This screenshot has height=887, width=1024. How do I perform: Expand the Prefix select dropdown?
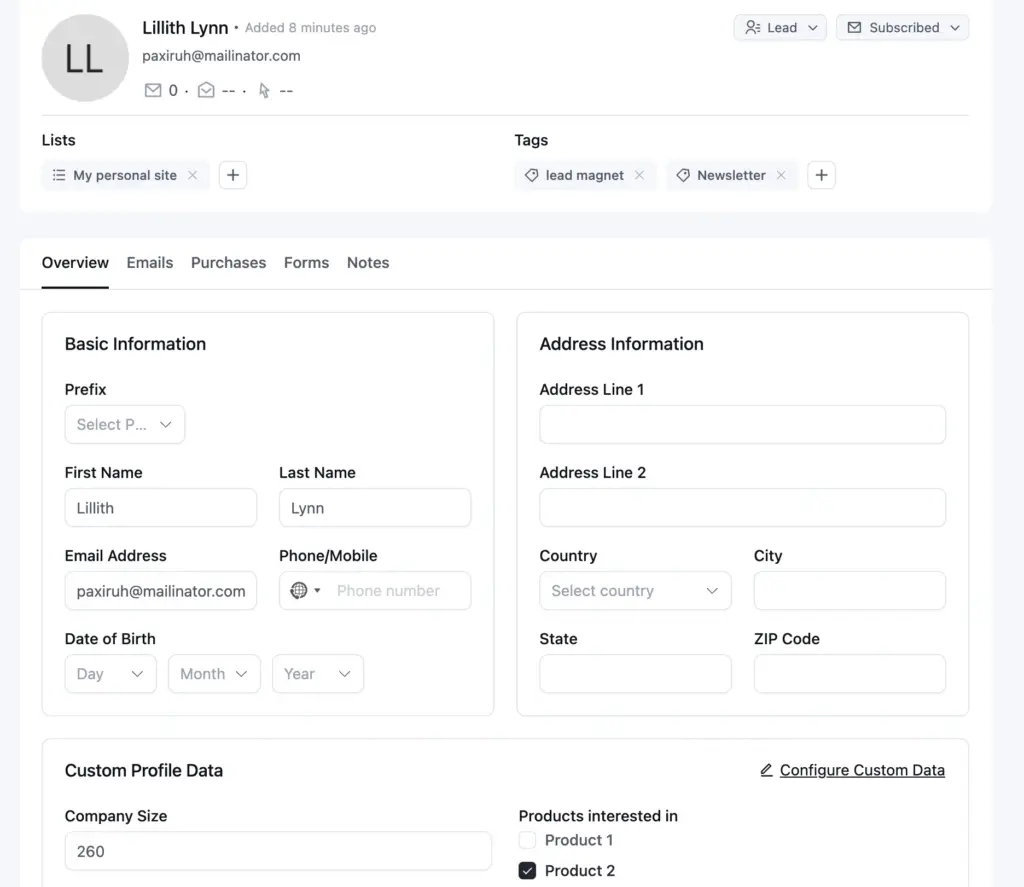[125, 425]
